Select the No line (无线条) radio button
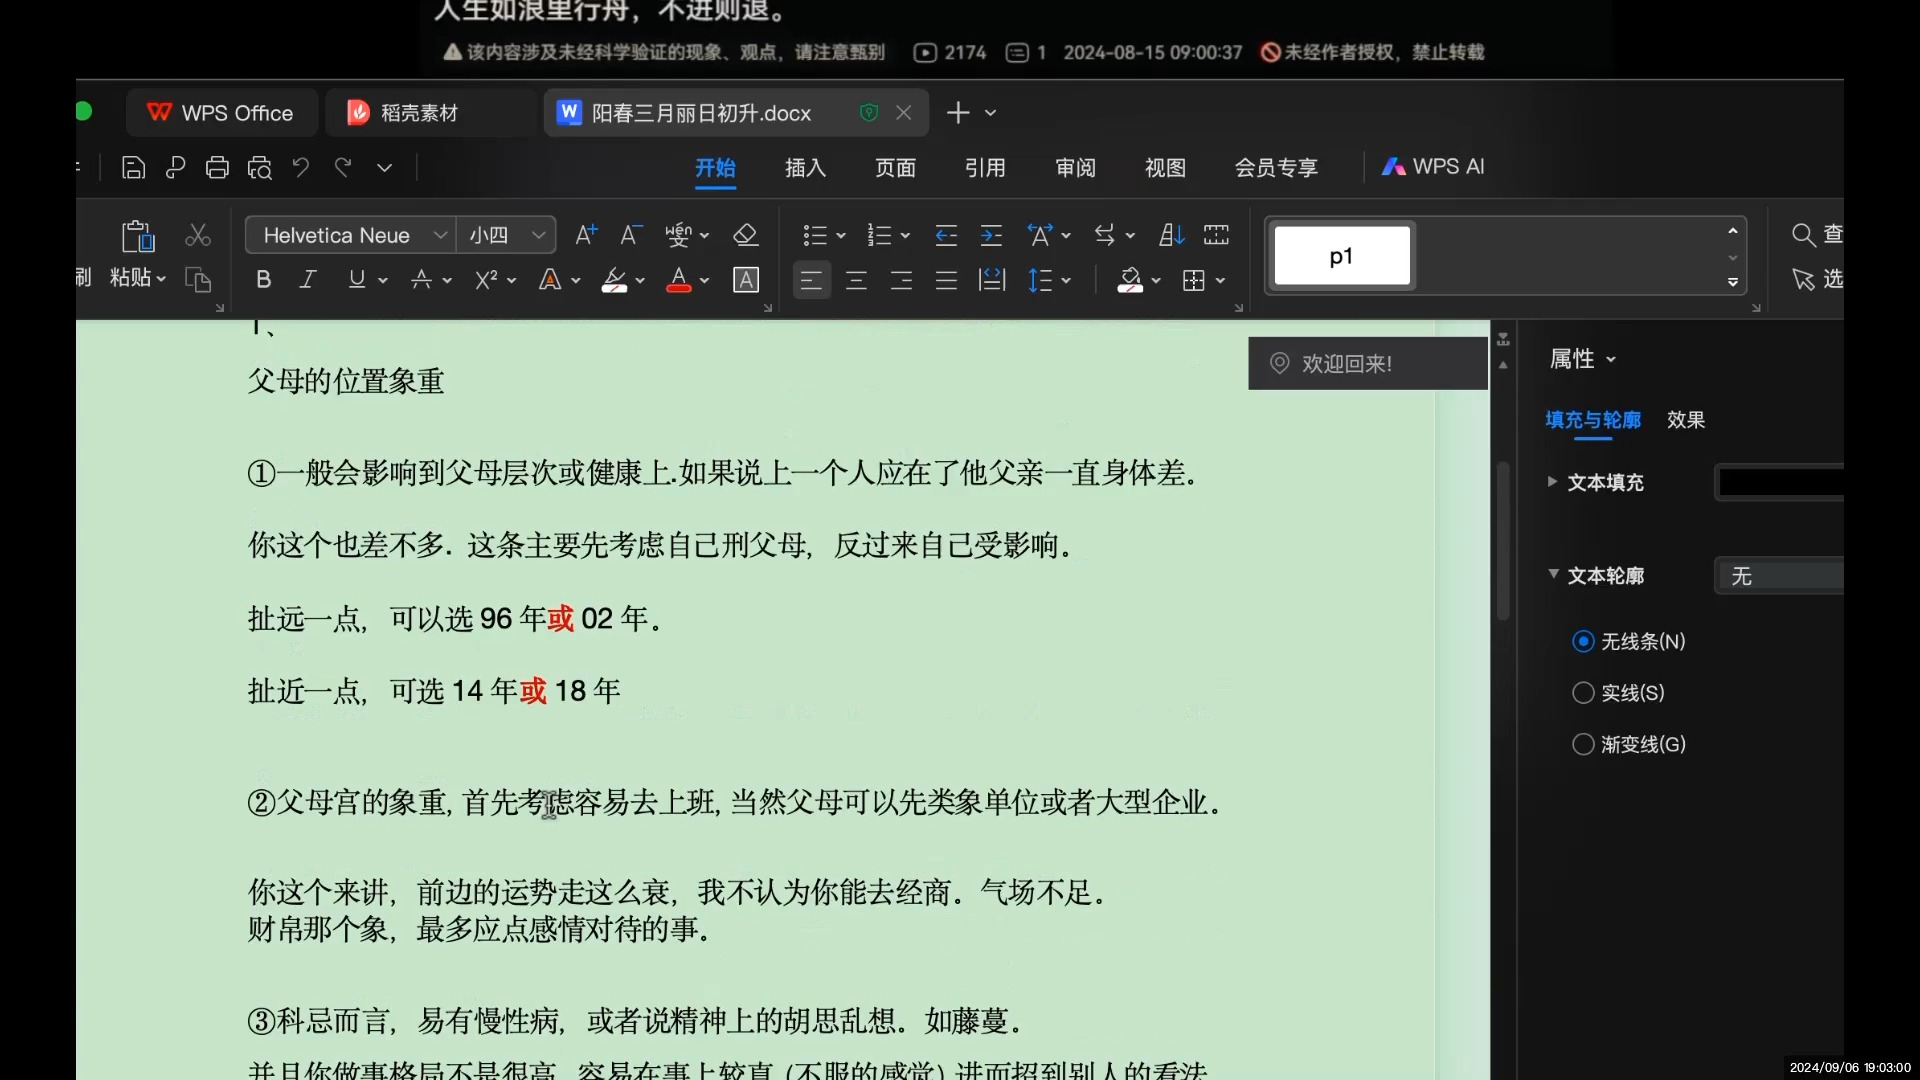 (1583, 641)
